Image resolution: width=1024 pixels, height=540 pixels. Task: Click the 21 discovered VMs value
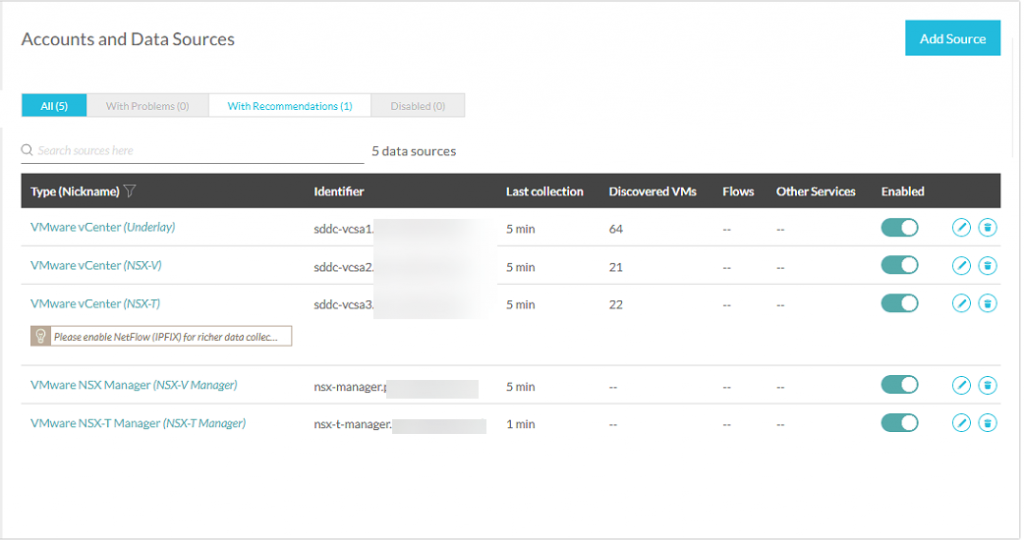[616, 267]
